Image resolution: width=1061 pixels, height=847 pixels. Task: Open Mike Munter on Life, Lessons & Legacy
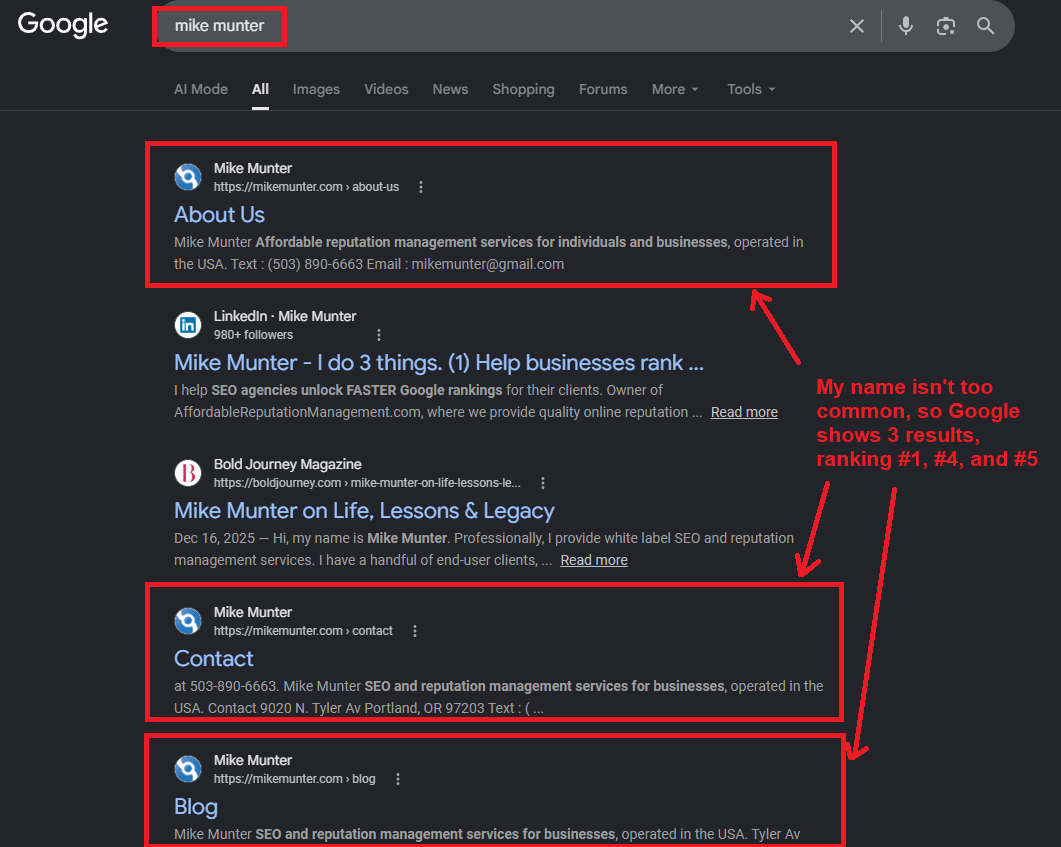point(364,511)
